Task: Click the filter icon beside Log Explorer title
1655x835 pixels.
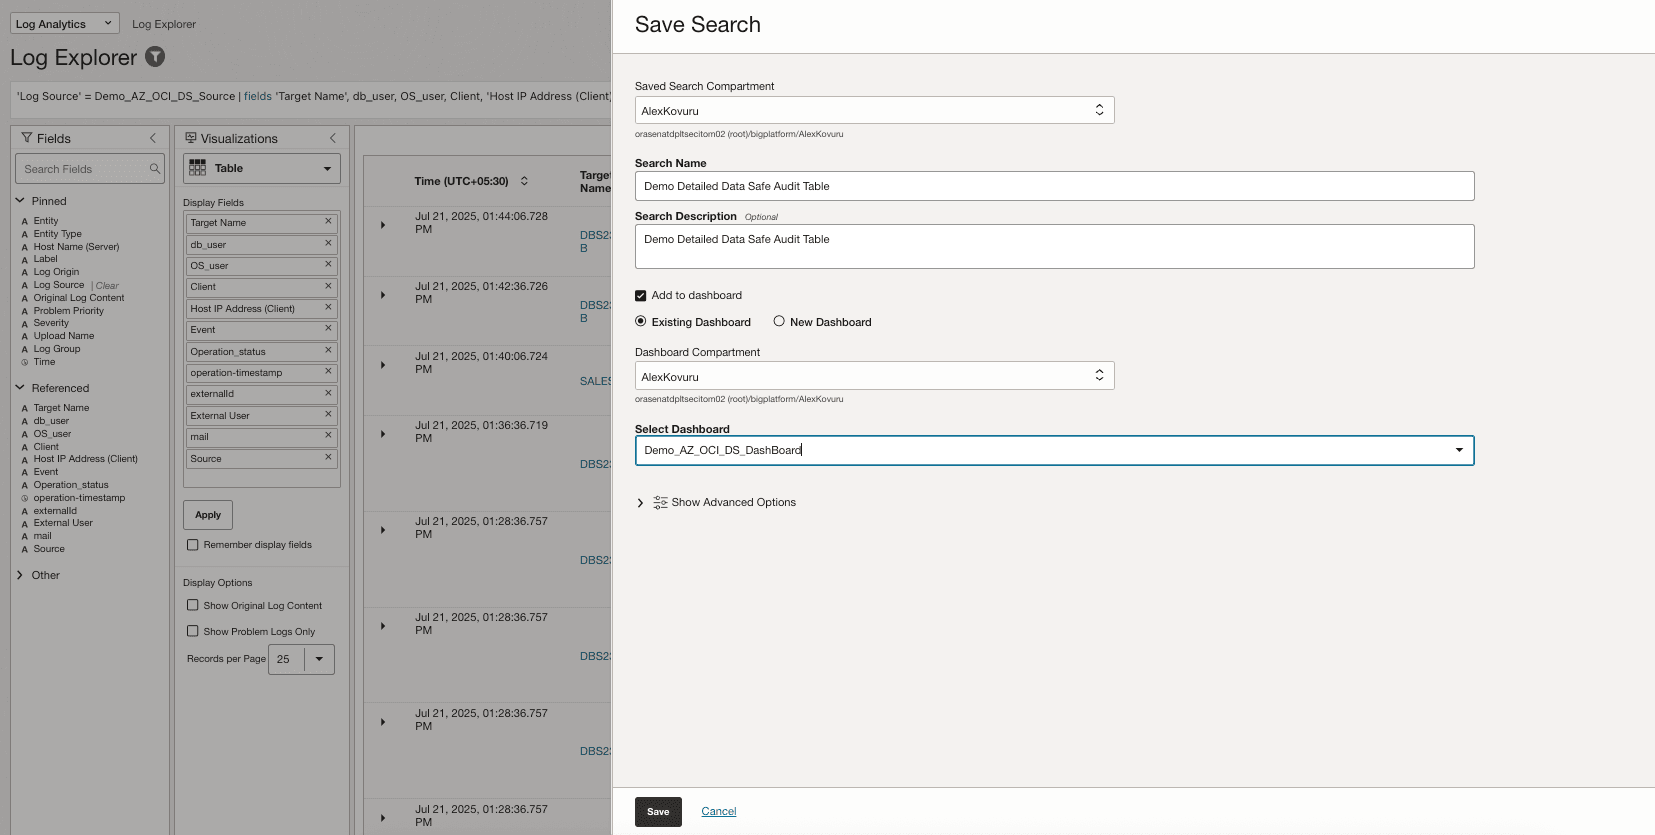Action: (155, 57)
